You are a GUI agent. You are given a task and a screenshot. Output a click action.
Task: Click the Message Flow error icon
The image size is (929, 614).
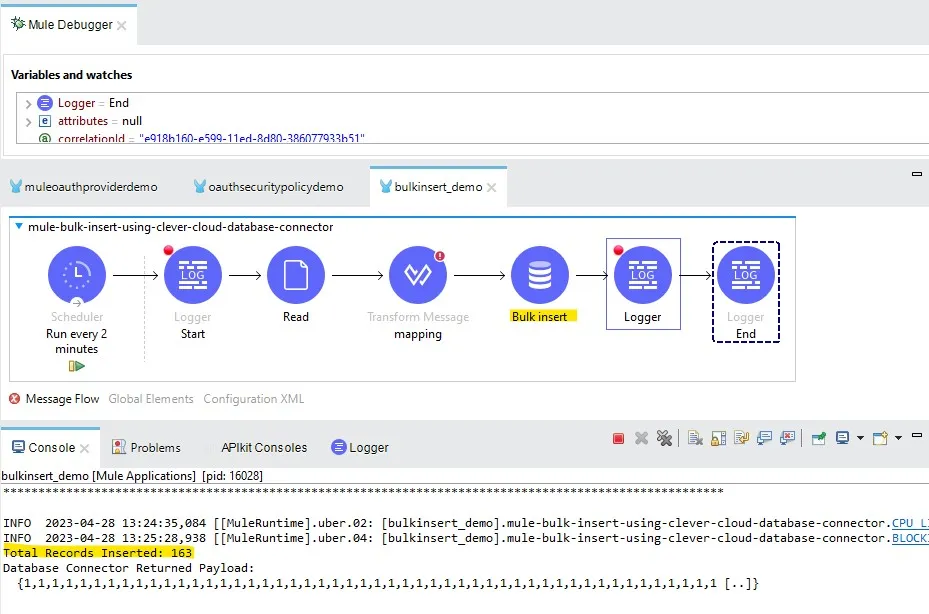tap(15, 399)
